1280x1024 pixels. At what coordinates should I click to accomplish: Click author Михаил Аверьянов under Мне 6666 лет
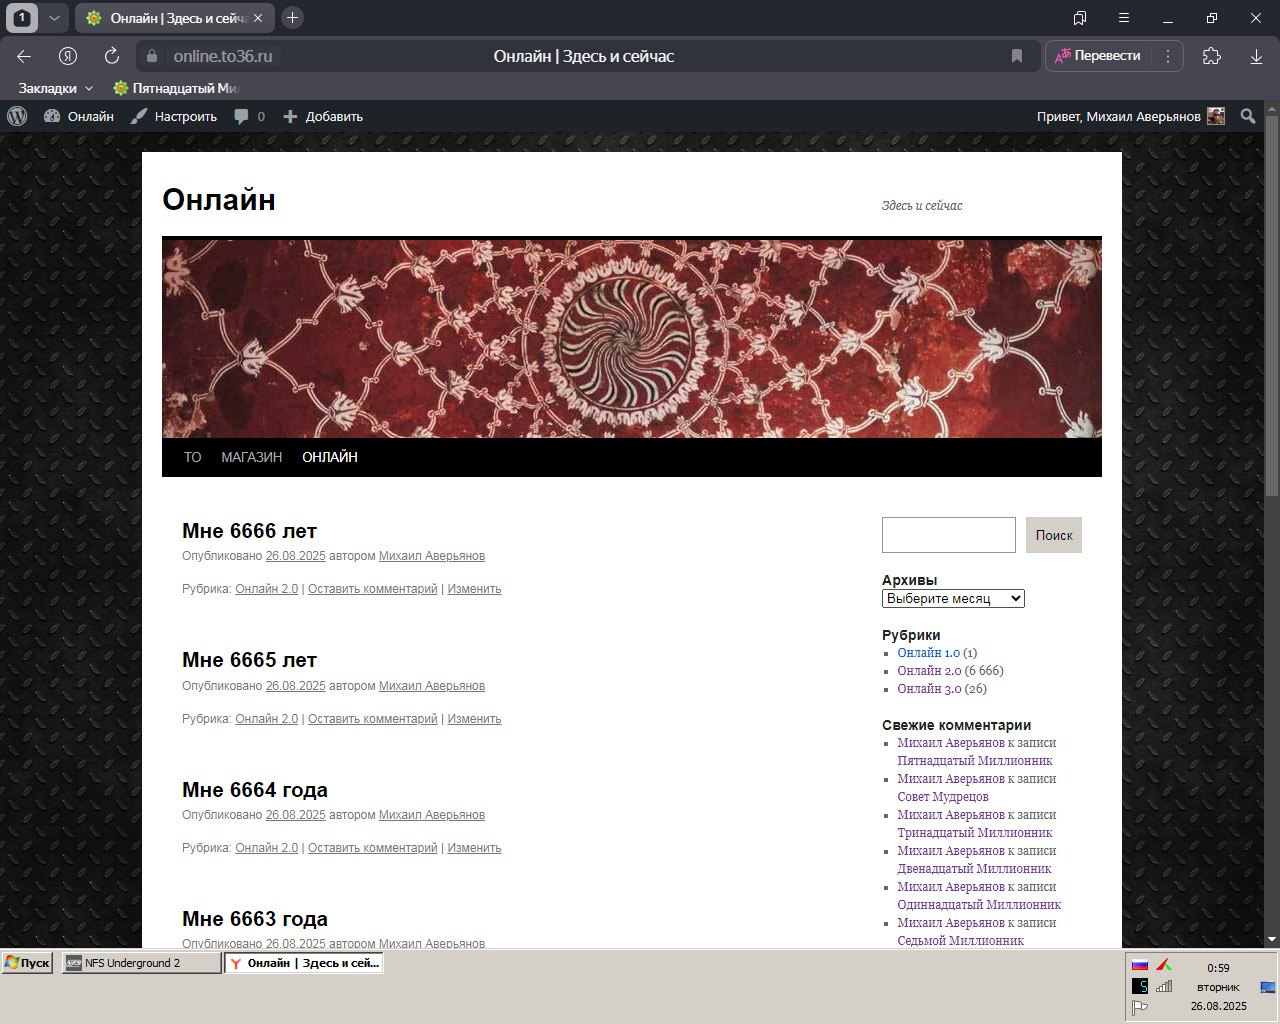(432, 556)
